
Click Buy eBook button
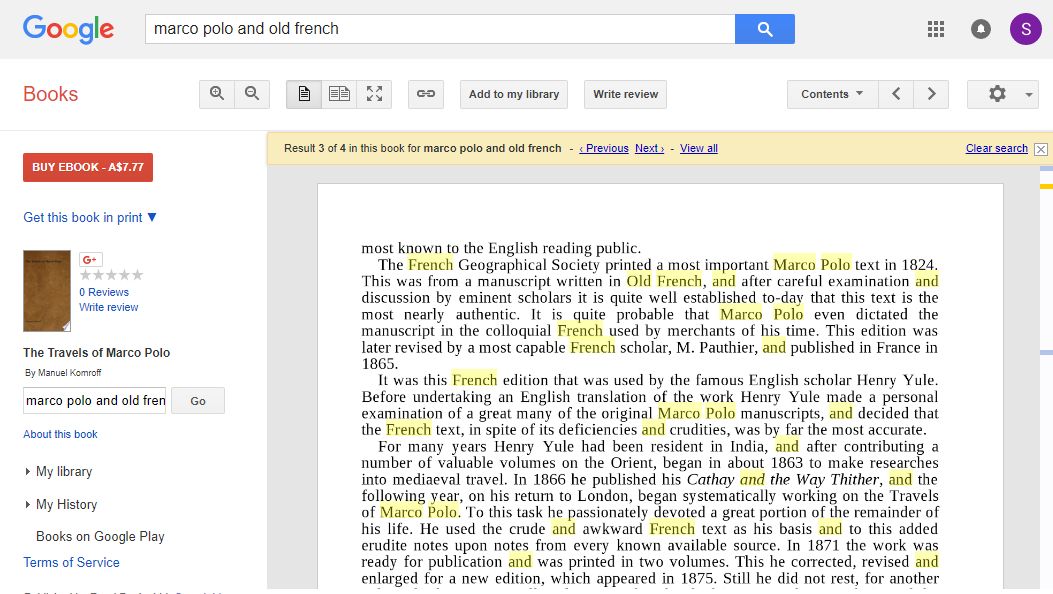[x=88, y=167]
